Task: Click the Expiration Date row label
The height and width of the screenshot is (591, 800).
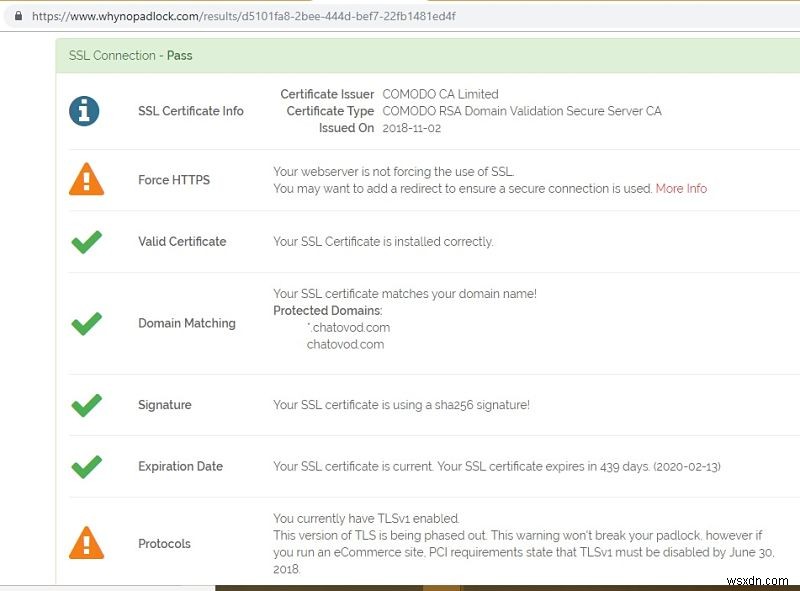Action: click(180, 466)
